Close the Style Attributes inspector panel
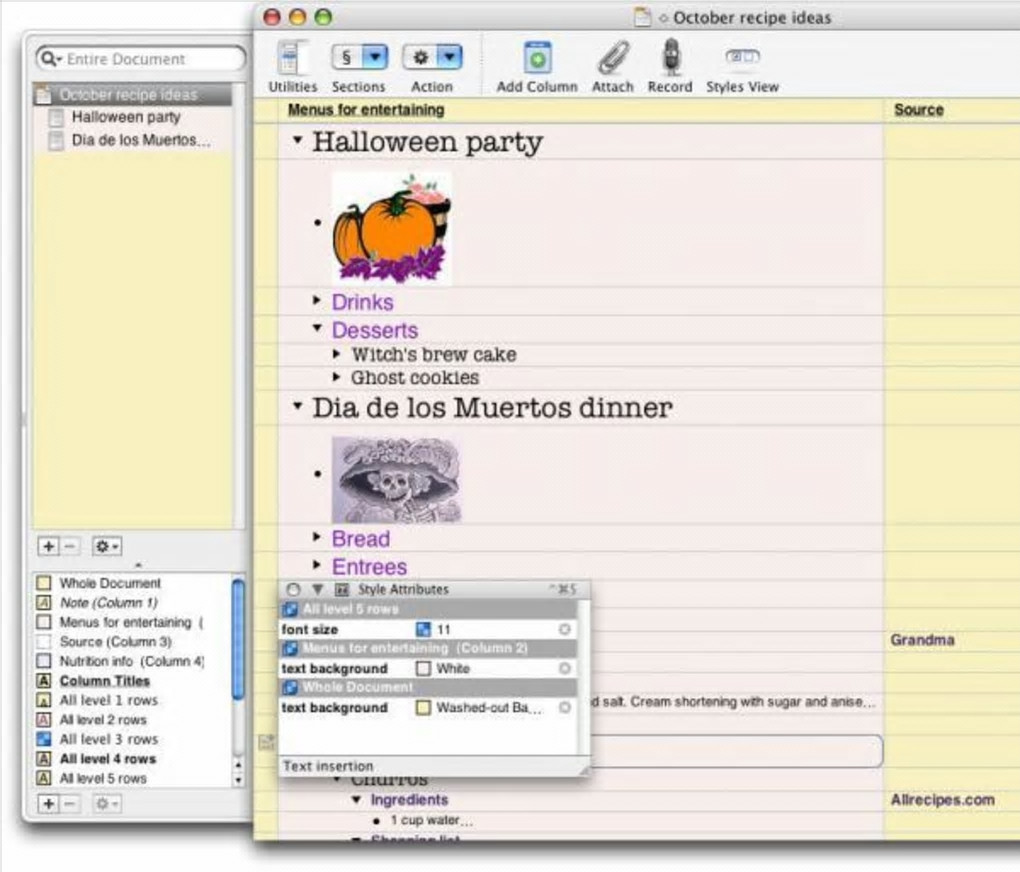 (x=293, y=590)
